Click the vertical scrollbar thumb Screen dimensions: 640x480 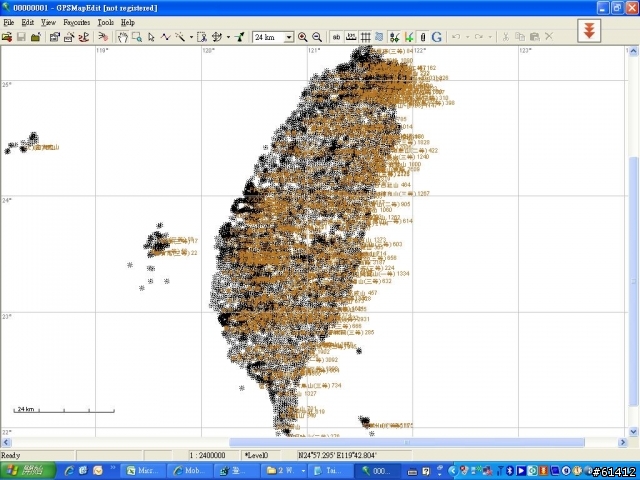[x=632, y=280]
